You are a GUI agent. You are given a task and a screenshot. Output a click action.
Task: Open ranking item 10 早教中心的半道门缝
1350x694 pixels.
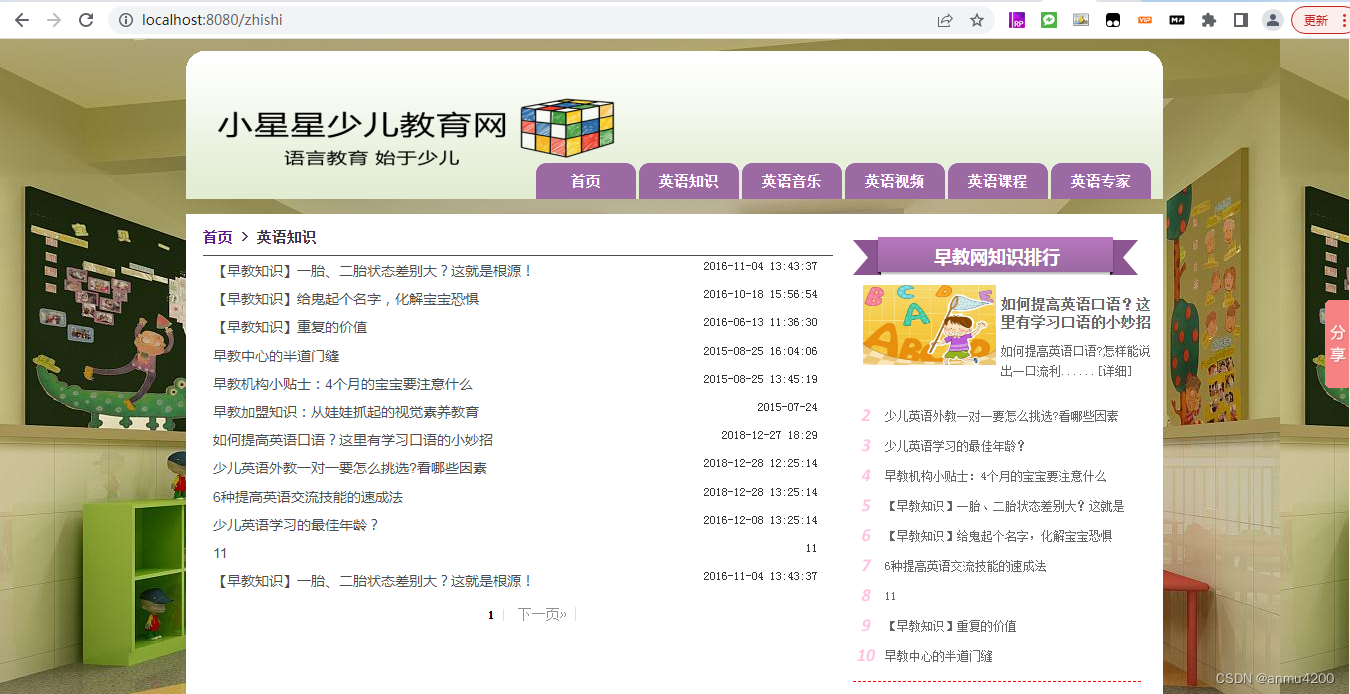(938, 656)
